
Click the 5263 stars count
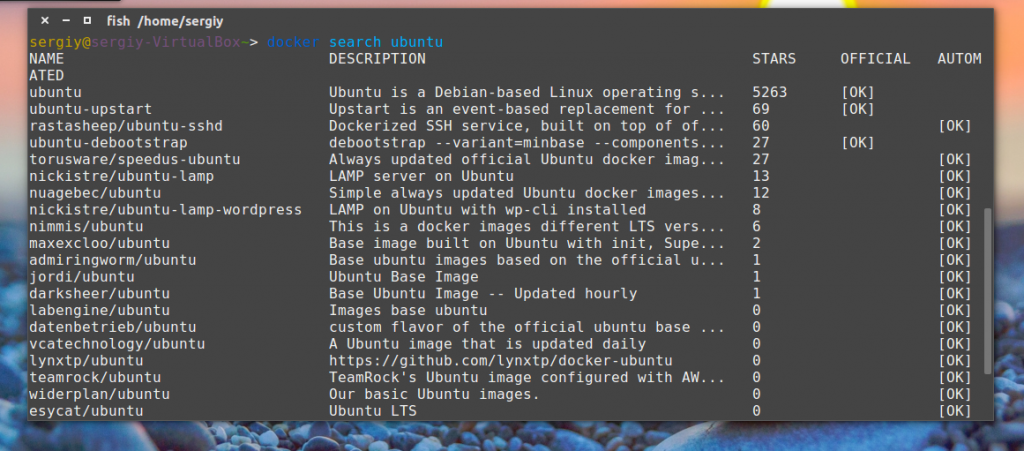[770, 92]
